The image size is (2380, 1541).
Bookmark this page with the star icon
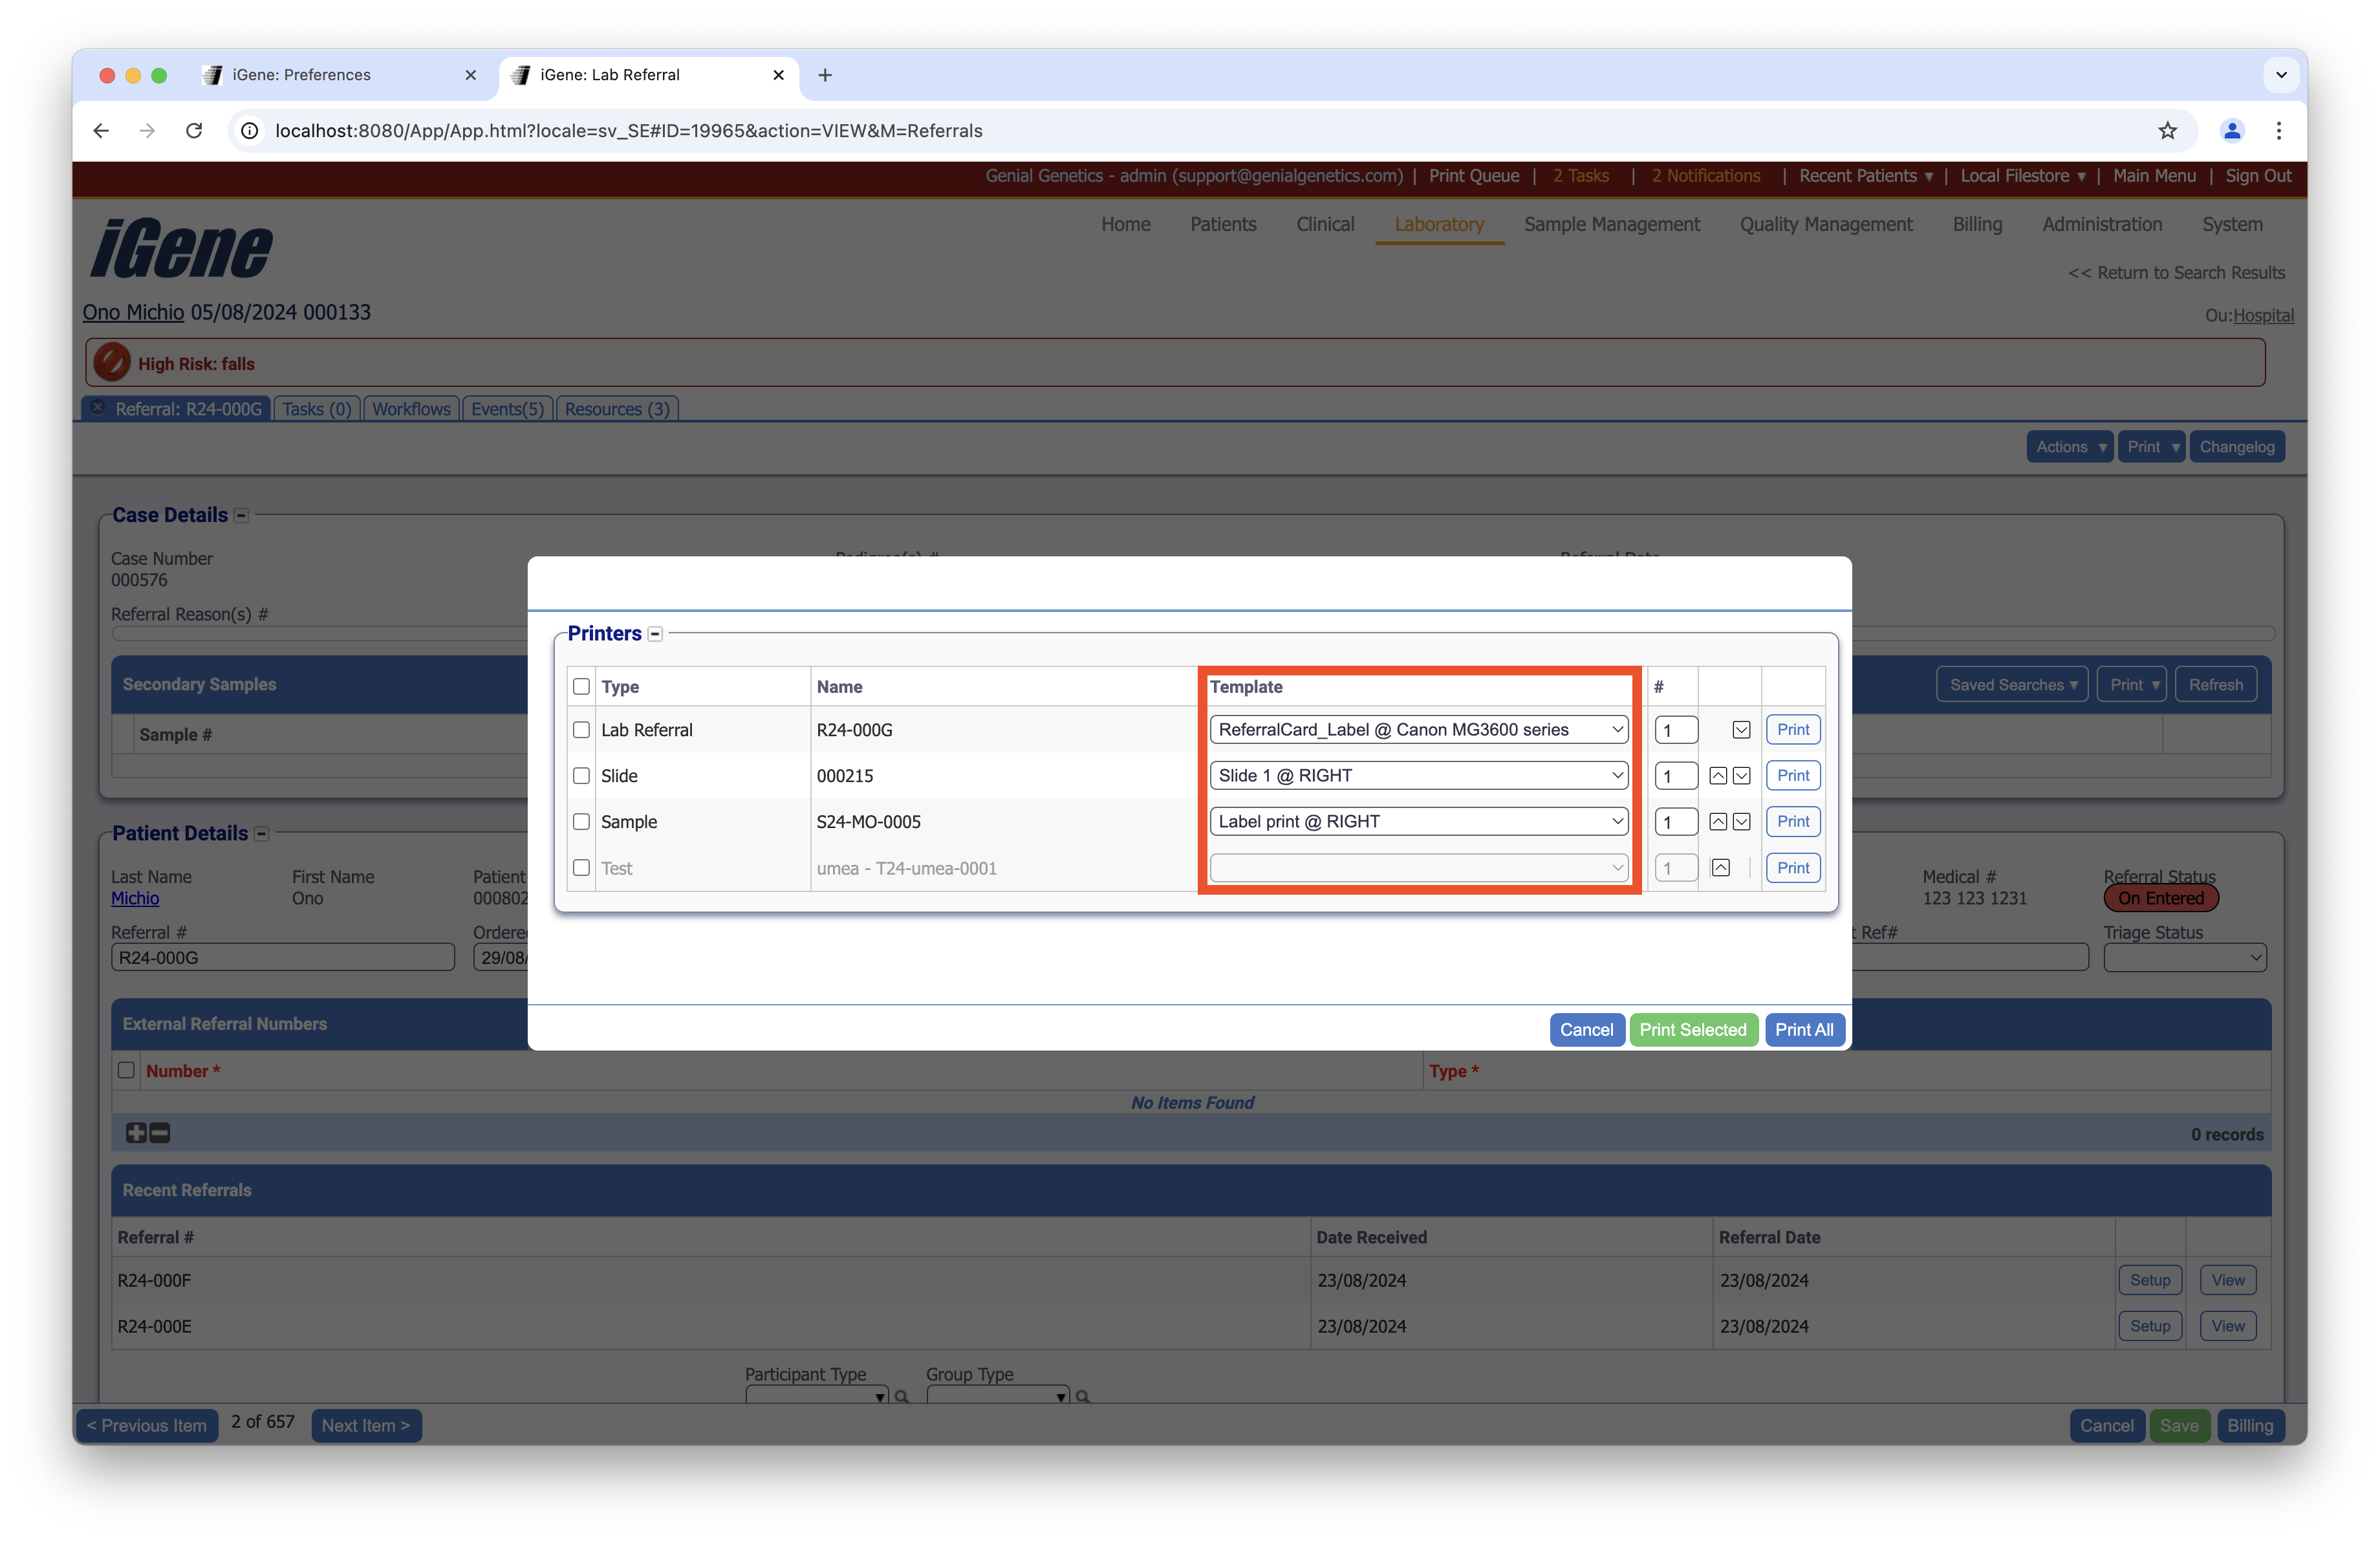2167,131
